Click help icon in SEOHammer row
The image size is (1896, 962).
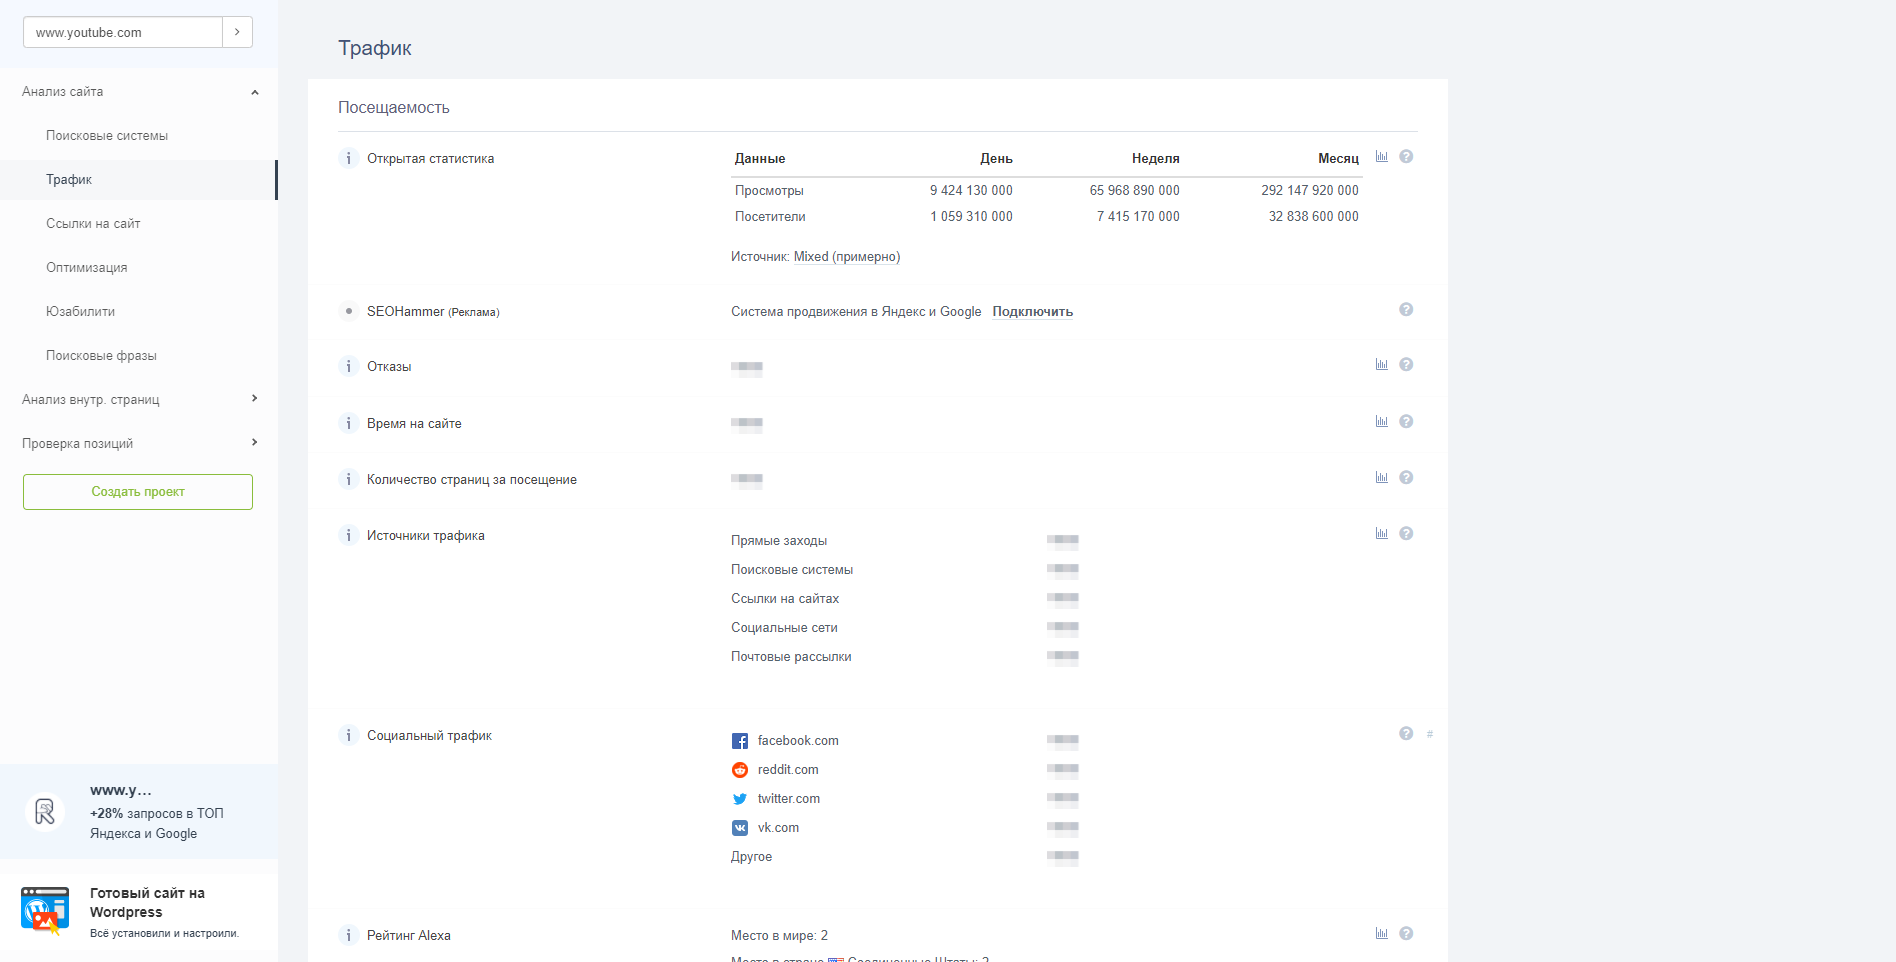click(x=1406, y=310)
